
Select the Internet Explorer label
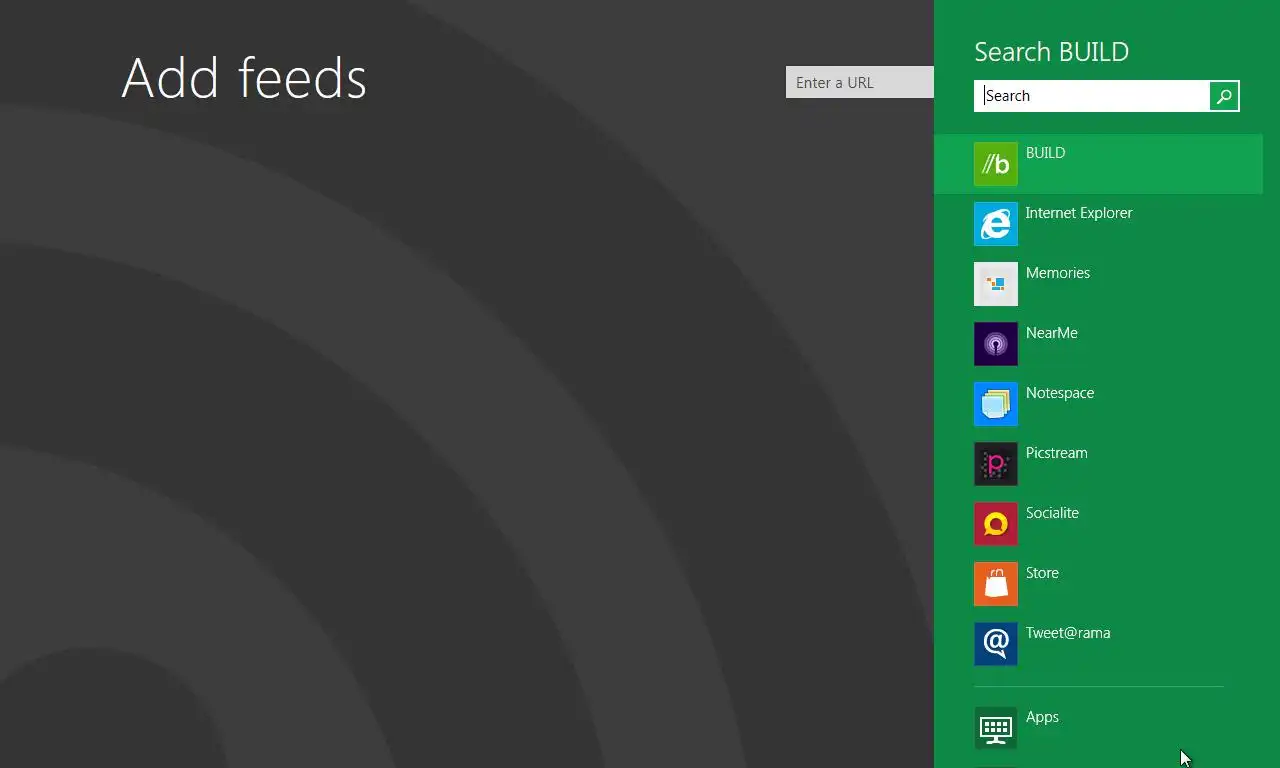(1079, 213)
